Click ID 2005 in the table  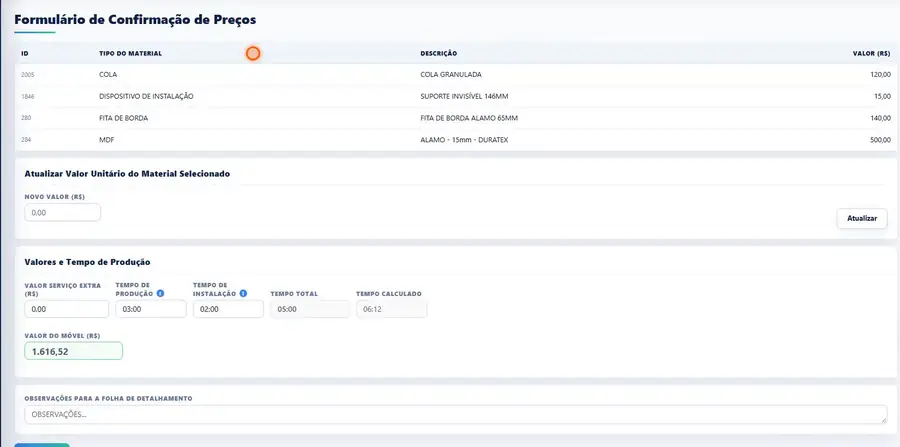point(27,75)
